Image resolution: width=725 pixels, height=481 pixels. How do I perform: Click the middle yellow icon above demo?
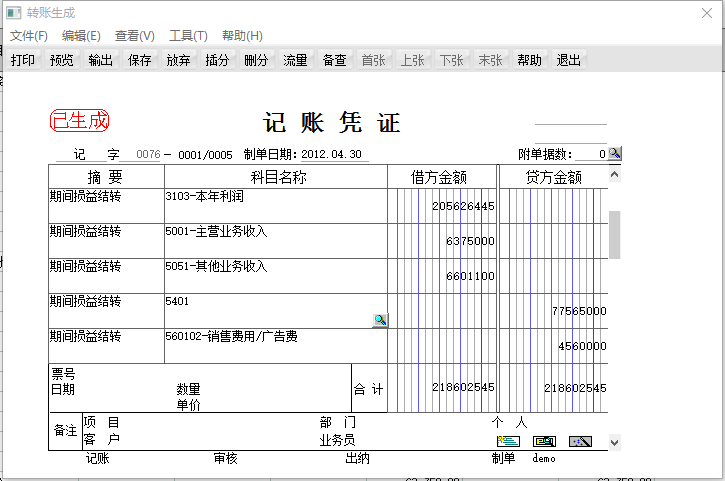tap(544, 441)
